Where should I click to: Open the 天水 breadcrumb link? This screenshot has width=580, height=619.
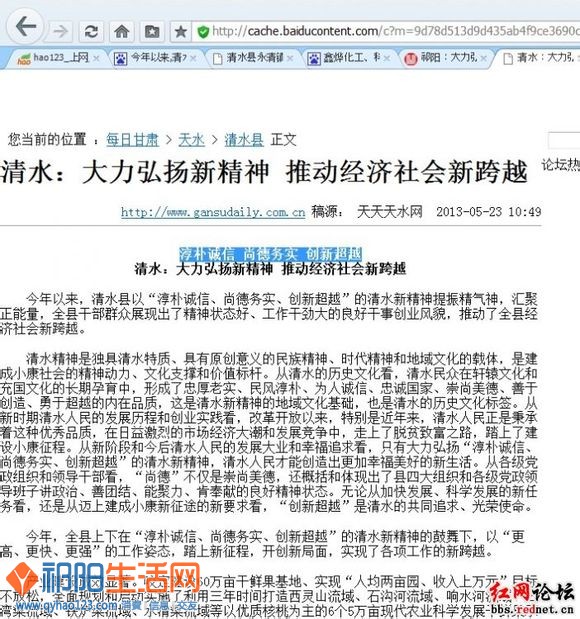pyautogui.click(x=191, y=140)
